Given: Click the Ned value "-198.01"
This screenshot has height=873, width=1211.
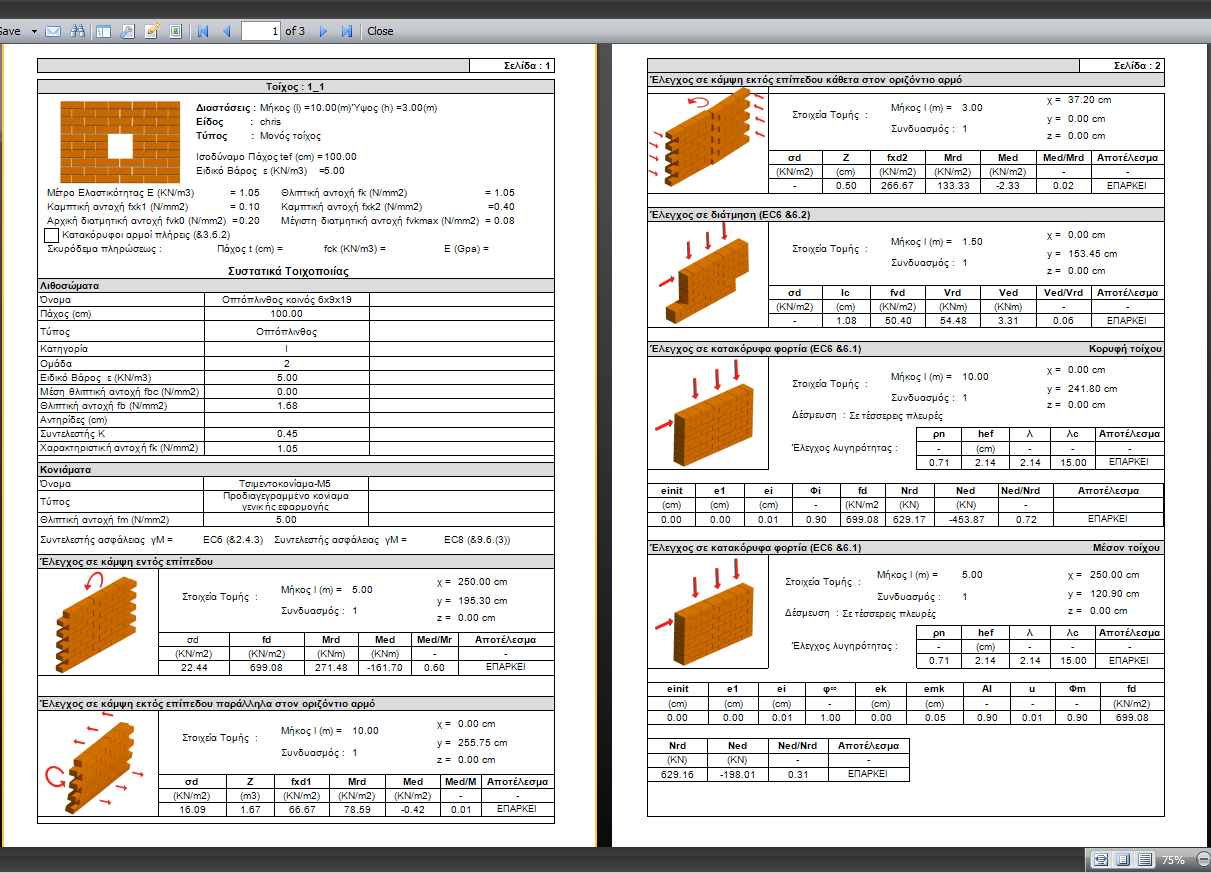Looking at the screenshot, I should [x=738, y=774].
